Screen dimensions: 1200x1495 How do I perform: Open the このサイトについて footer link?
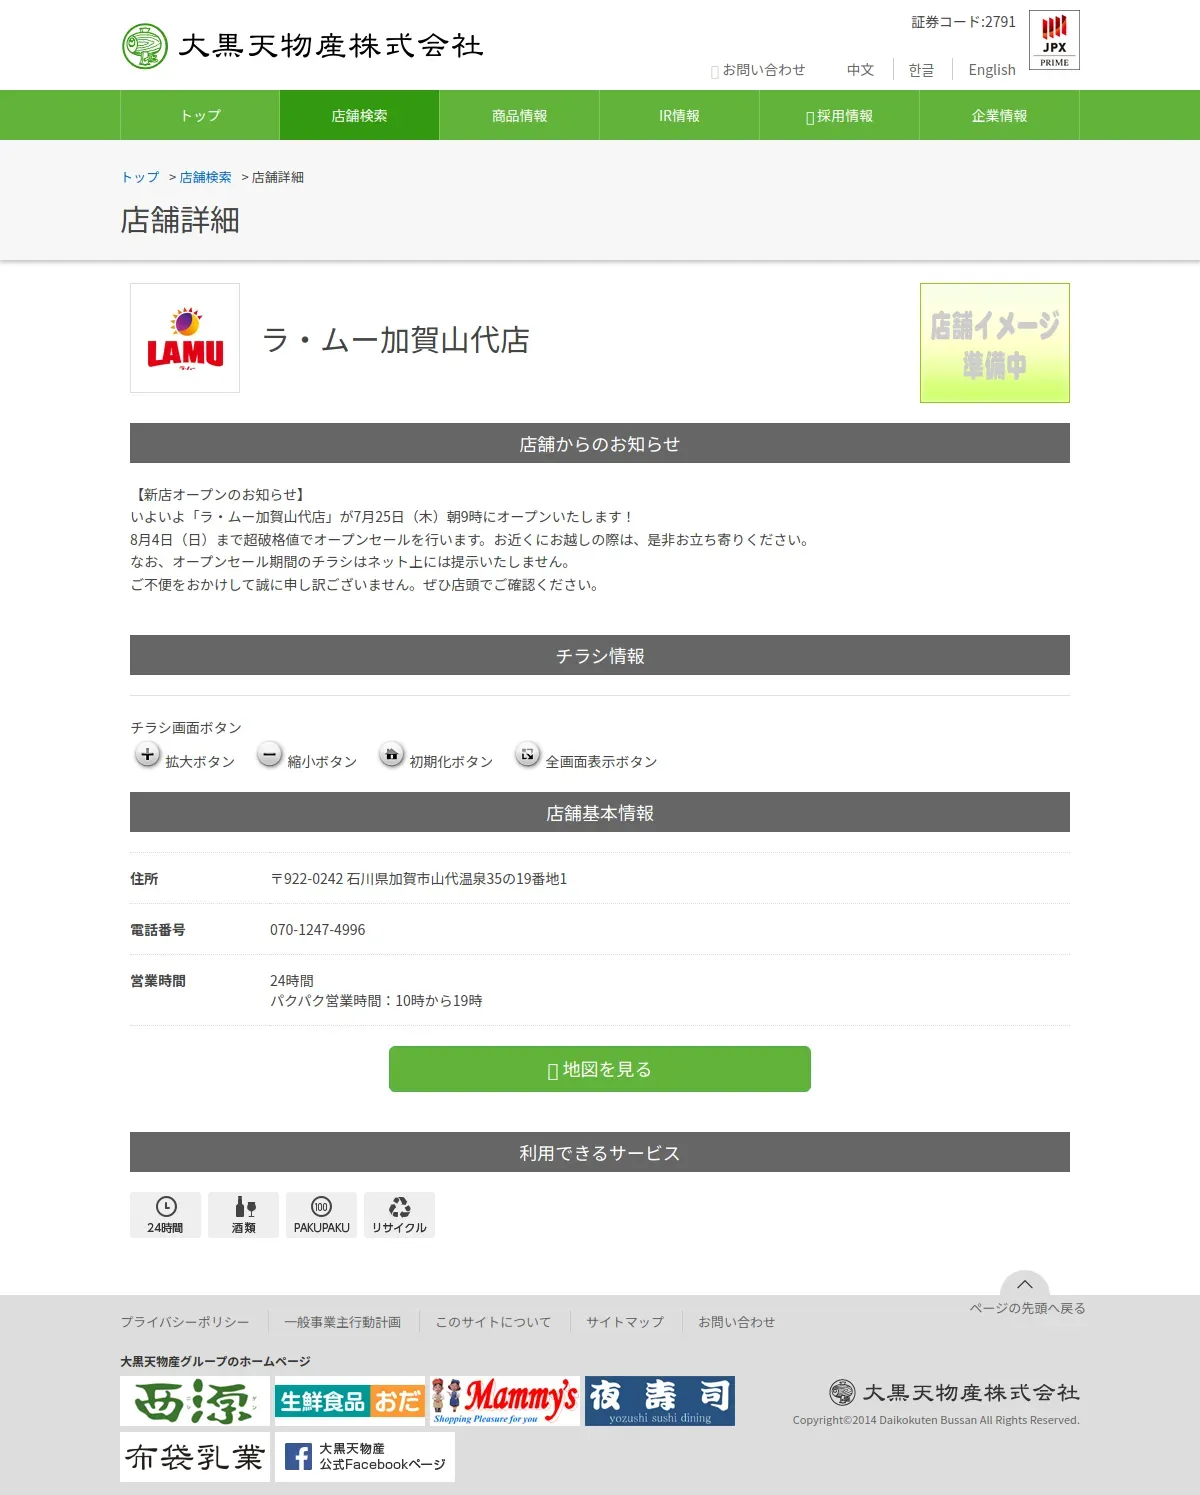(493, 1322)
